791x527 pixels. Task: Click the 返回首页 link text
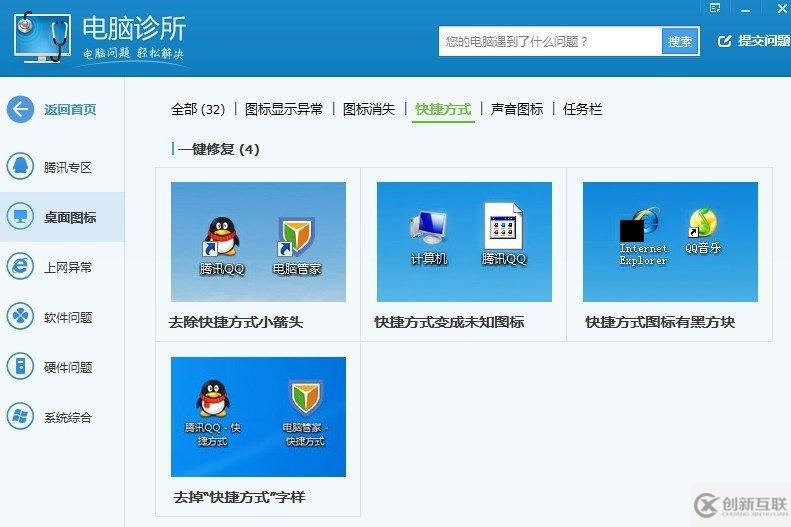coord(70,109)
